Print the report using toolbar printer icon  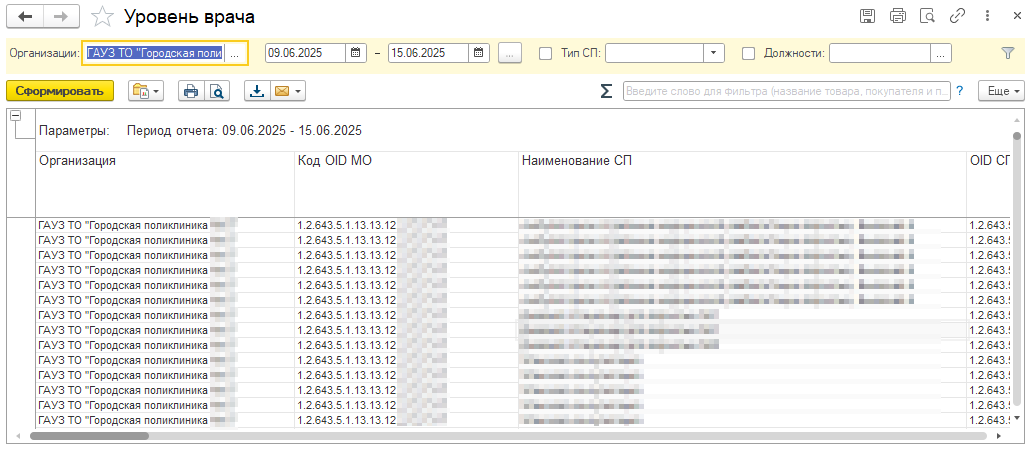click(191, 91)
